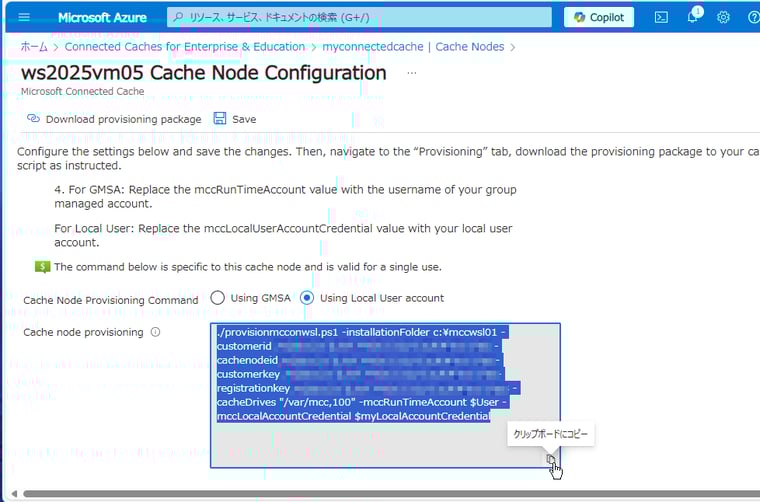Open the ellipsis menu beside page title
The width and height of the screenshot is (760, 502).
point(412,73)
